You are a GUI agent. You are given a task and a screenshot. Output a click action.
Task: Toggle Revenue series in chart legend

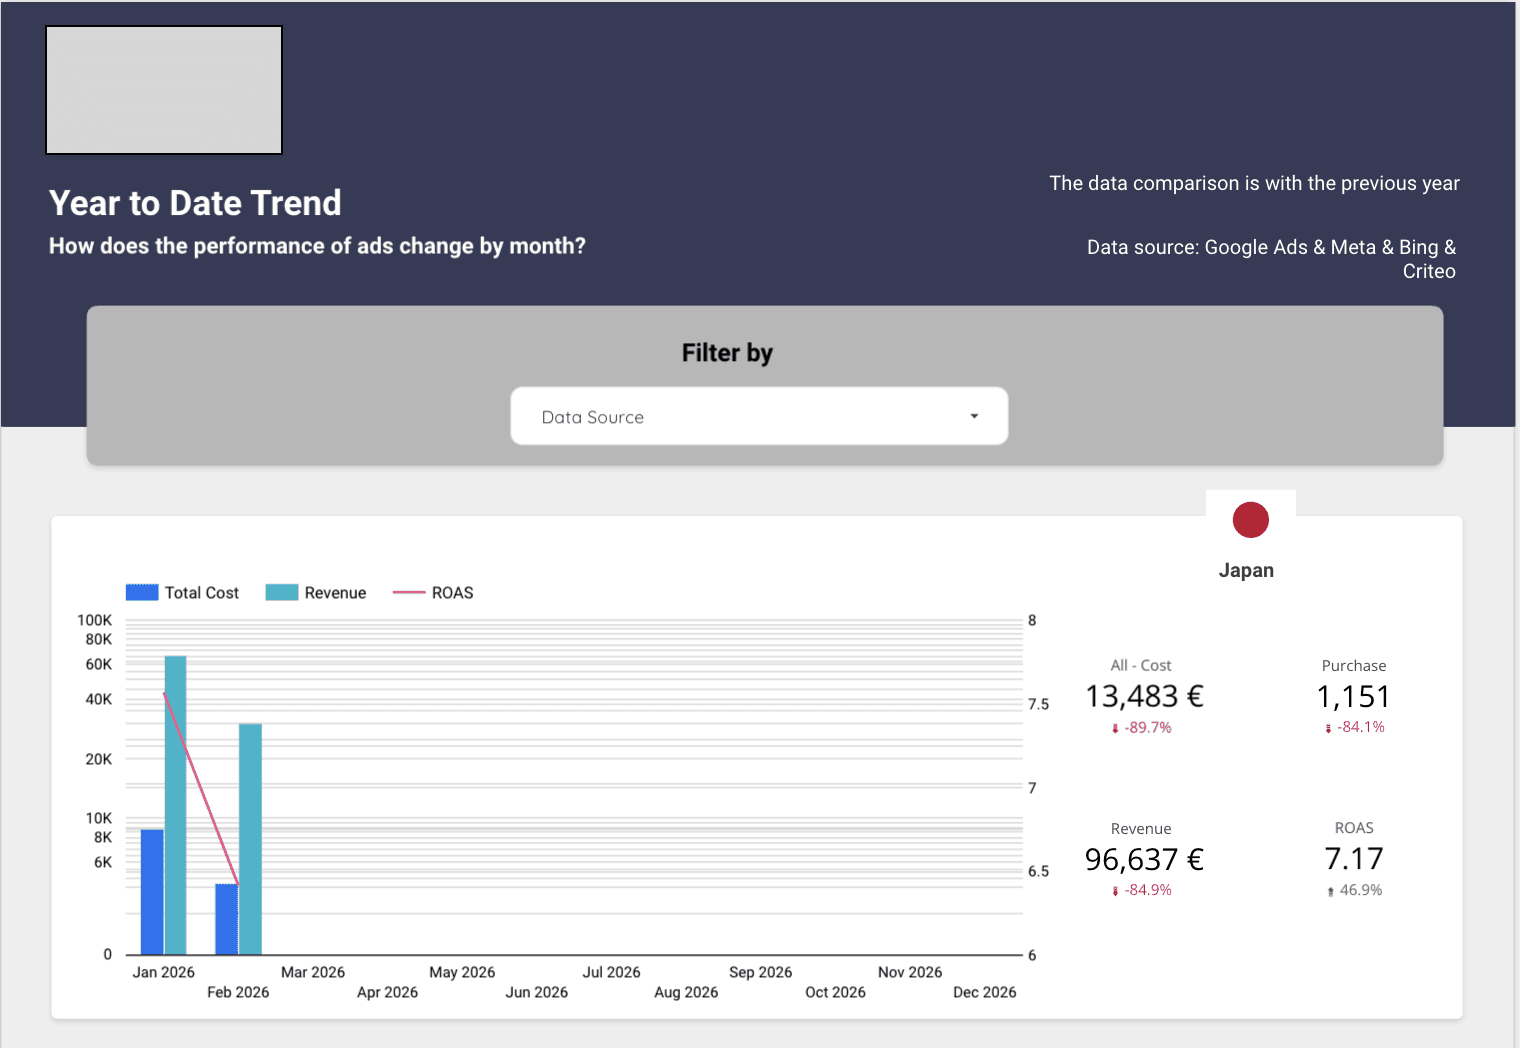pyautogui.click(x=316, y=593)
